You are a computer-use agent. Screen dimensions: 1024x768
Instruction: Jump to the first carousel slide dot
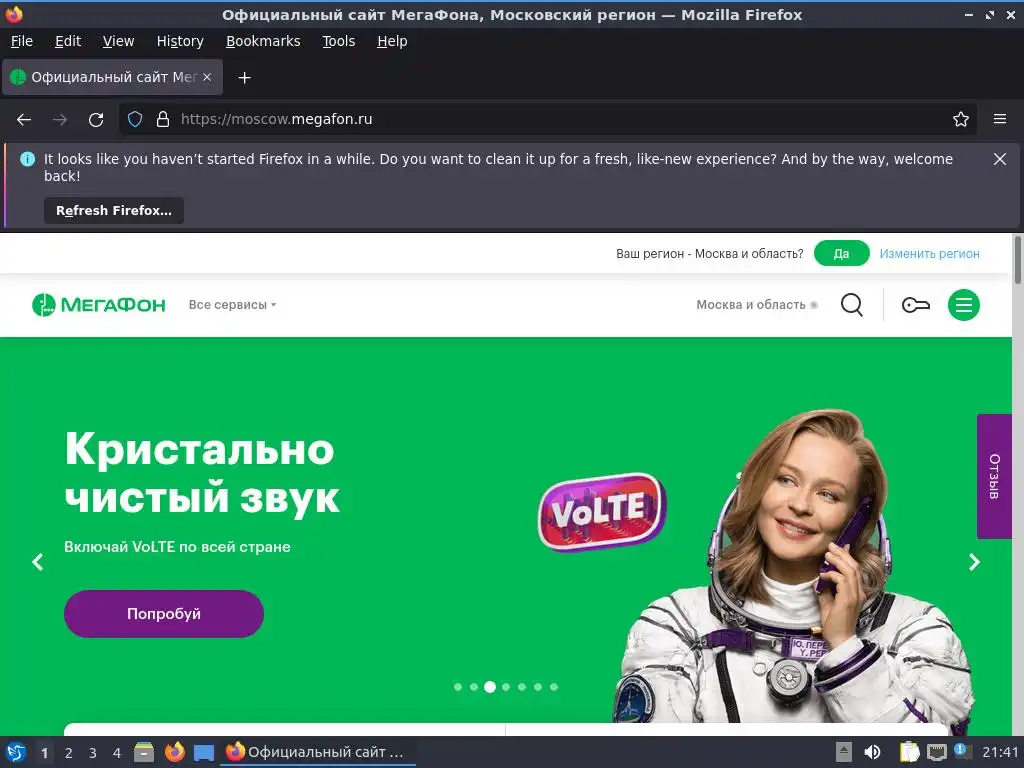pos(458,687)
